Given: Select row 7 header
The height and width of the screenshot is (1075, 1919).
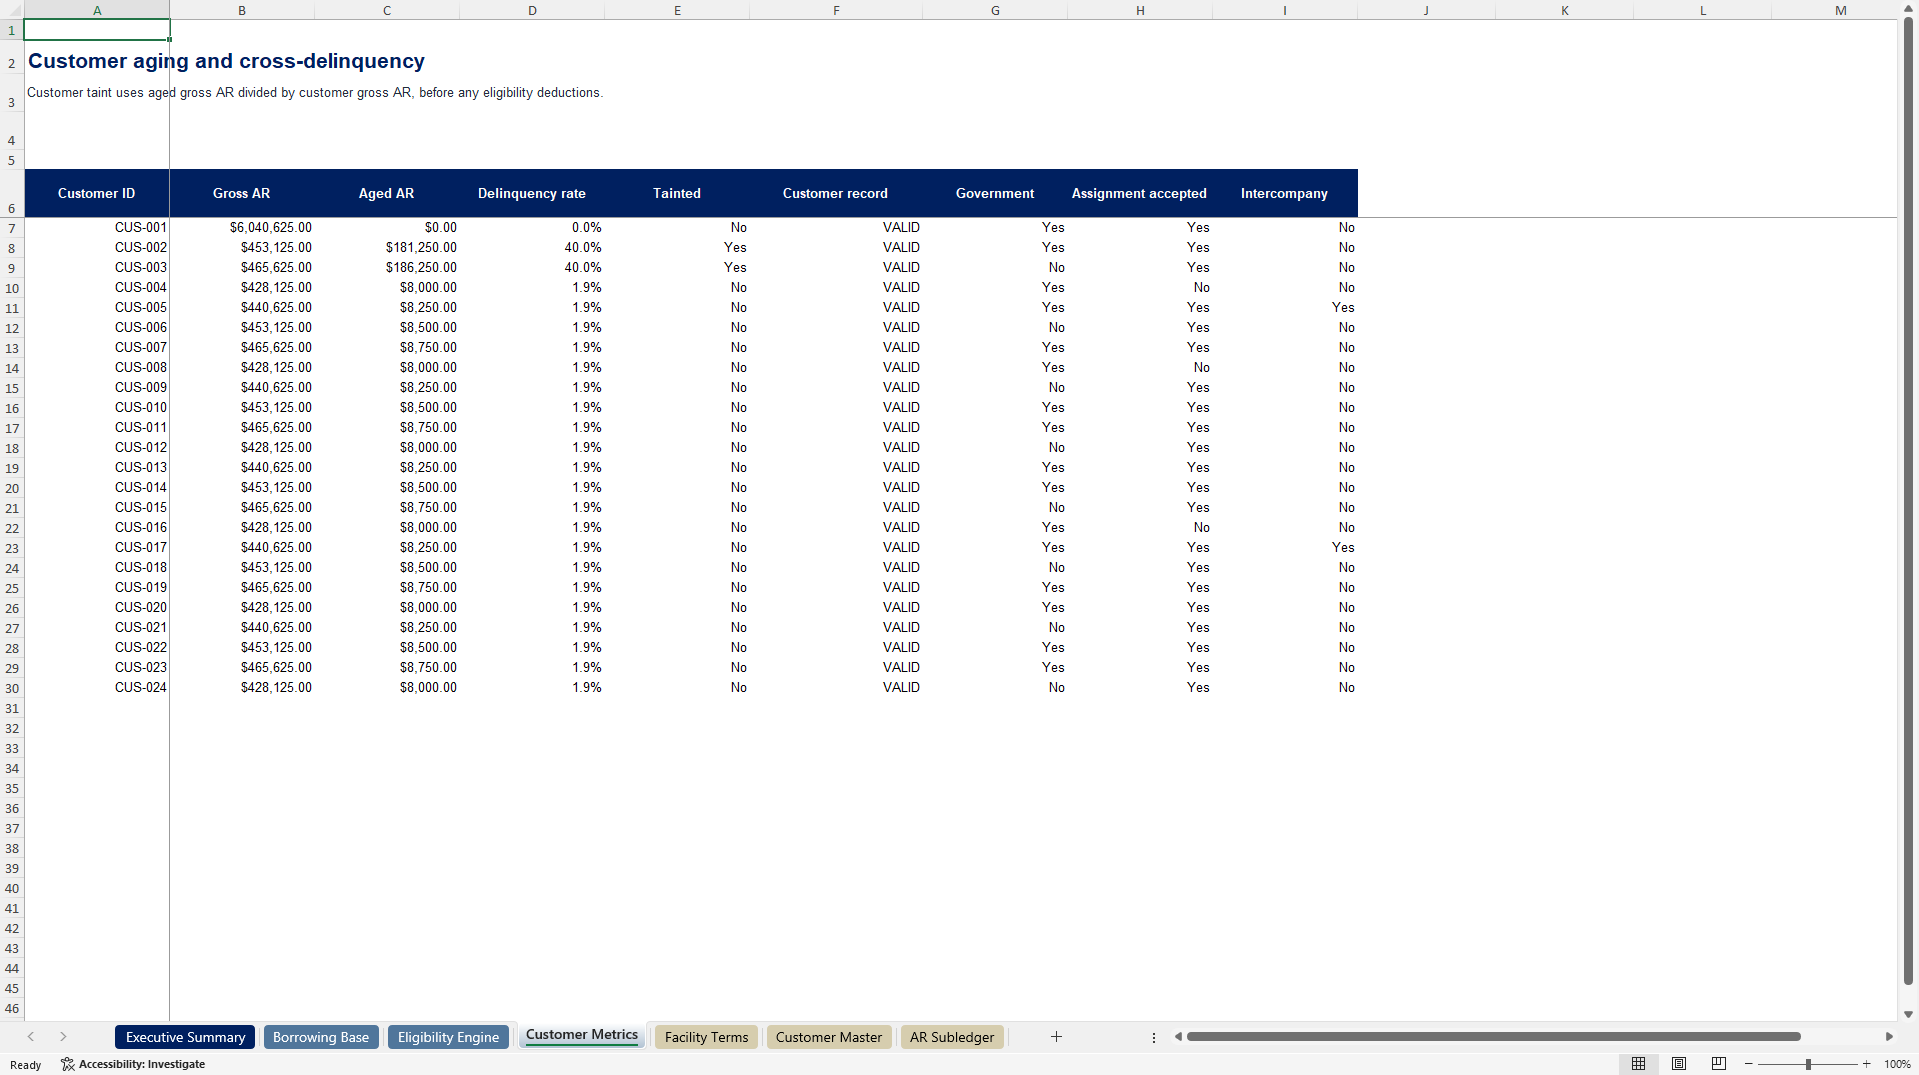Looking at the screenshot, I should [x=12, y=228].
